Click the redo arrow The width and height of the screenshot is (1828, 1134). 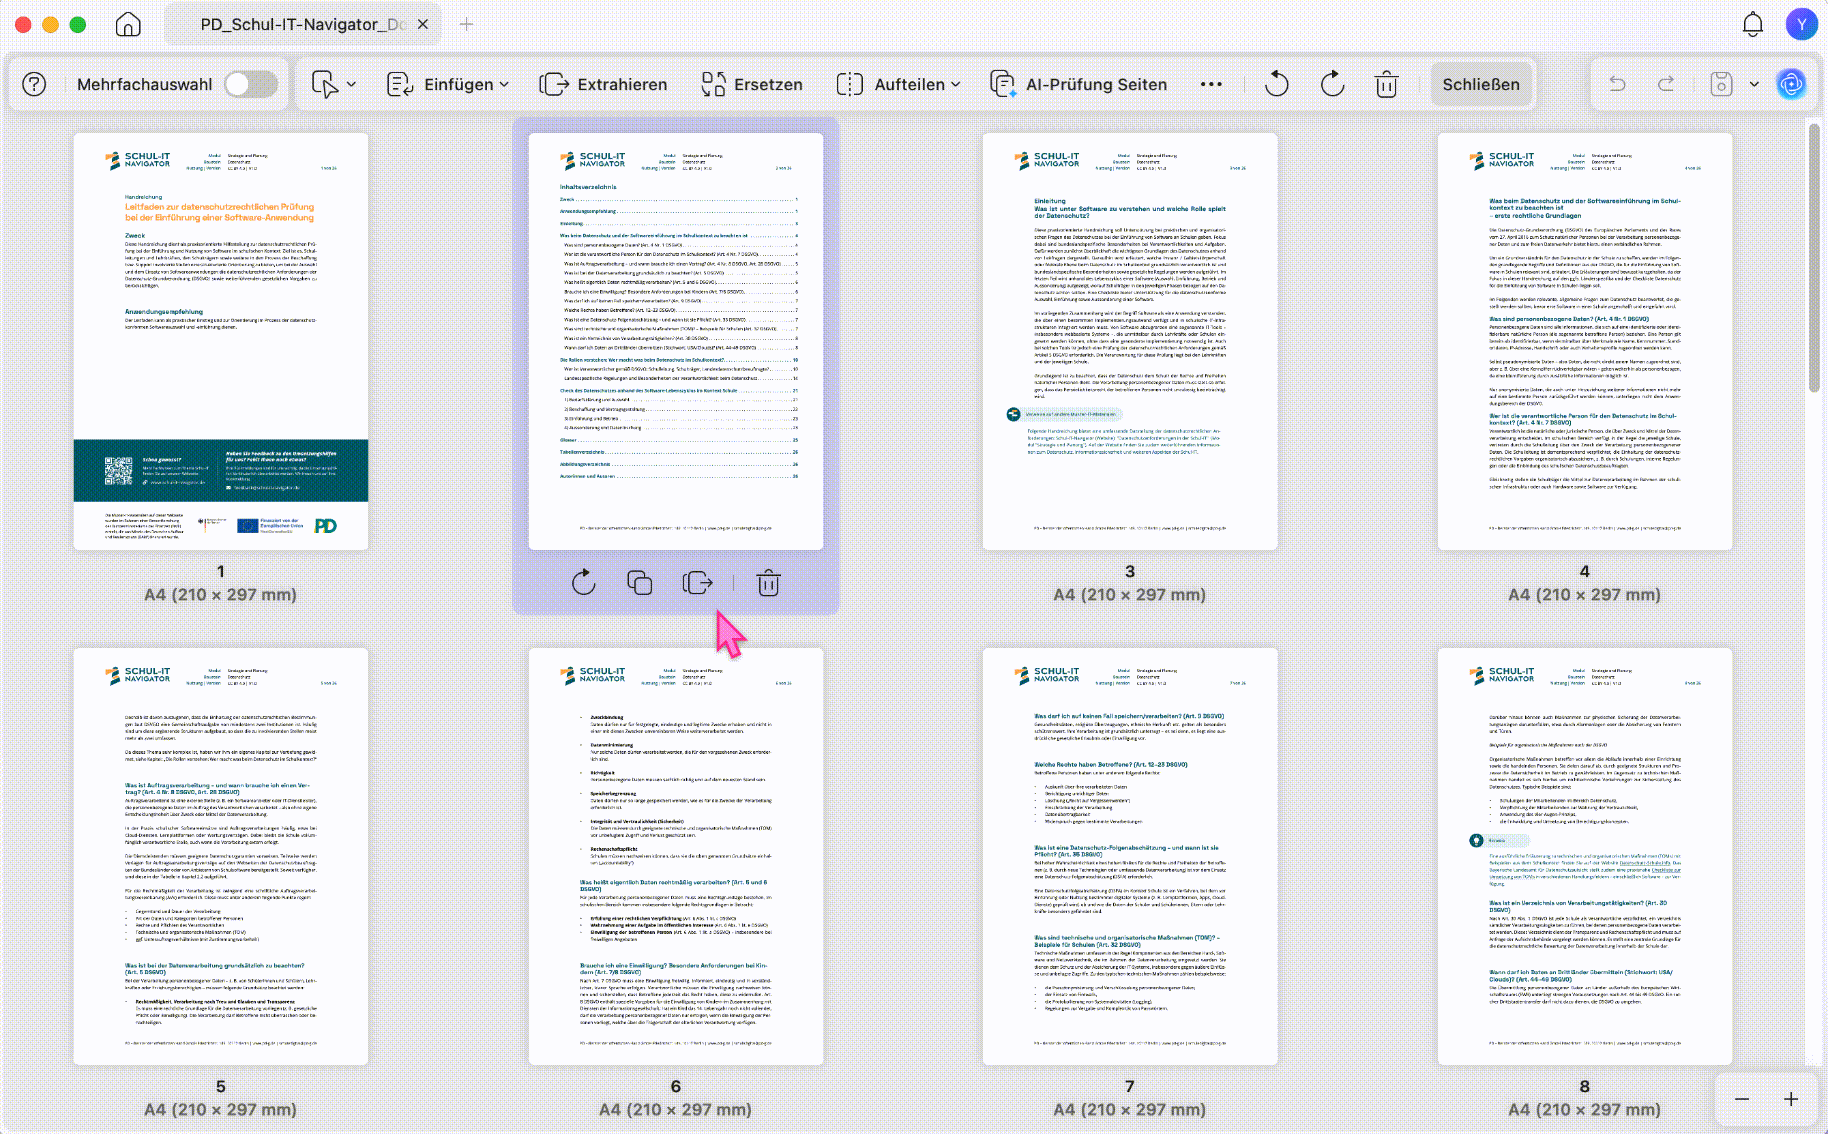point(1666,84)
